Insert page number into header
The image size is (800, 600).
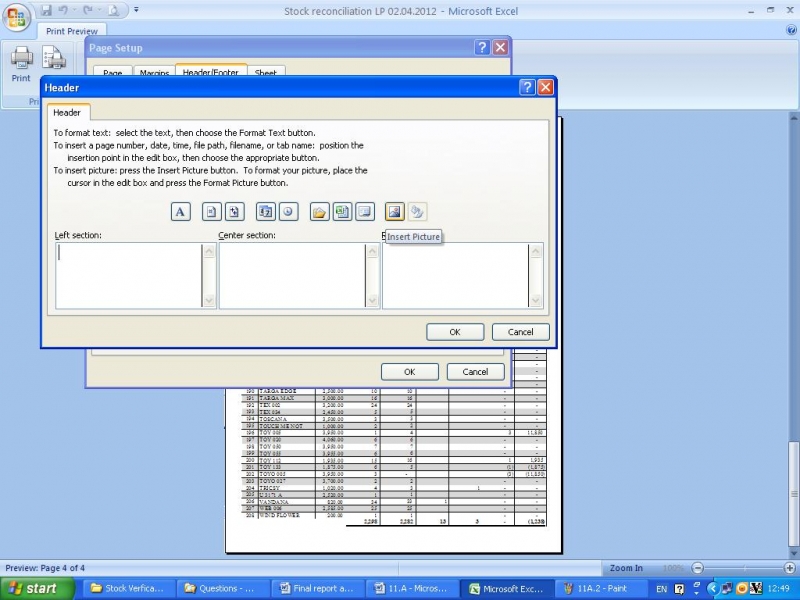coord(210,211)
